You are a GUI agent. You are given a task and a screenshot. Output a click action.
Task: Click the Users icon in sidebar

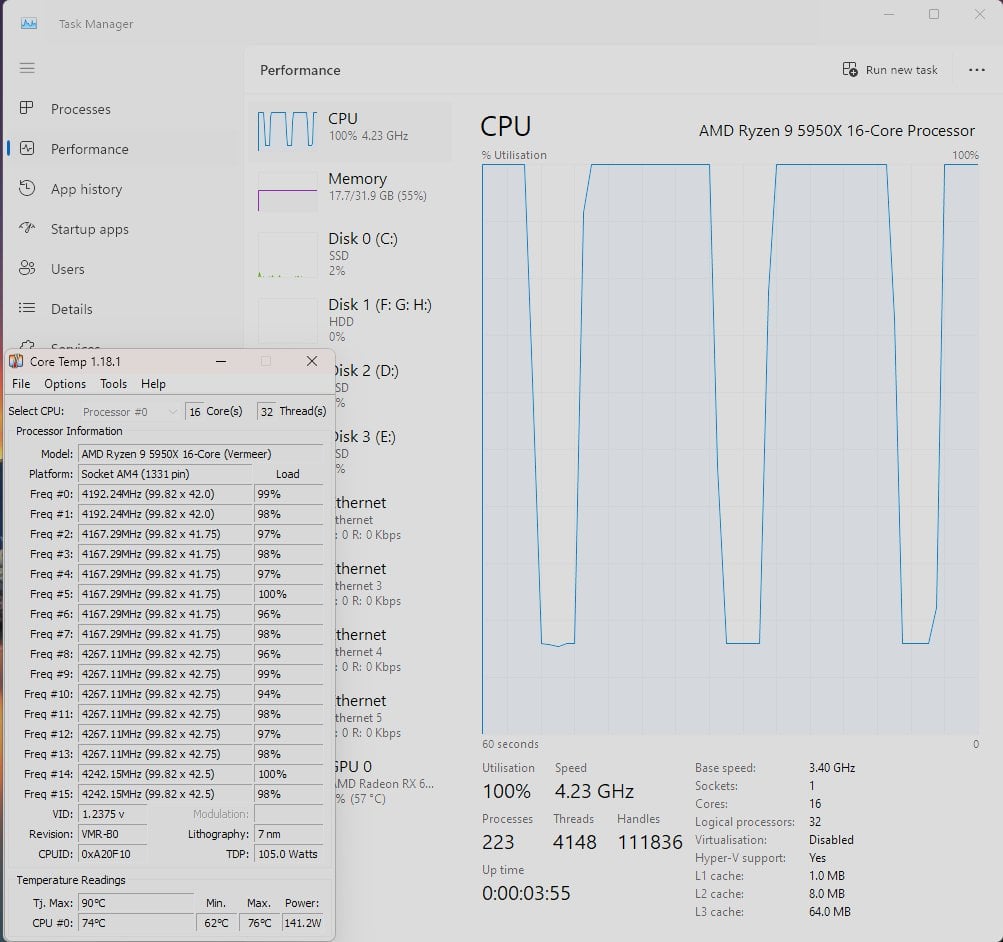tap(27, 268)
